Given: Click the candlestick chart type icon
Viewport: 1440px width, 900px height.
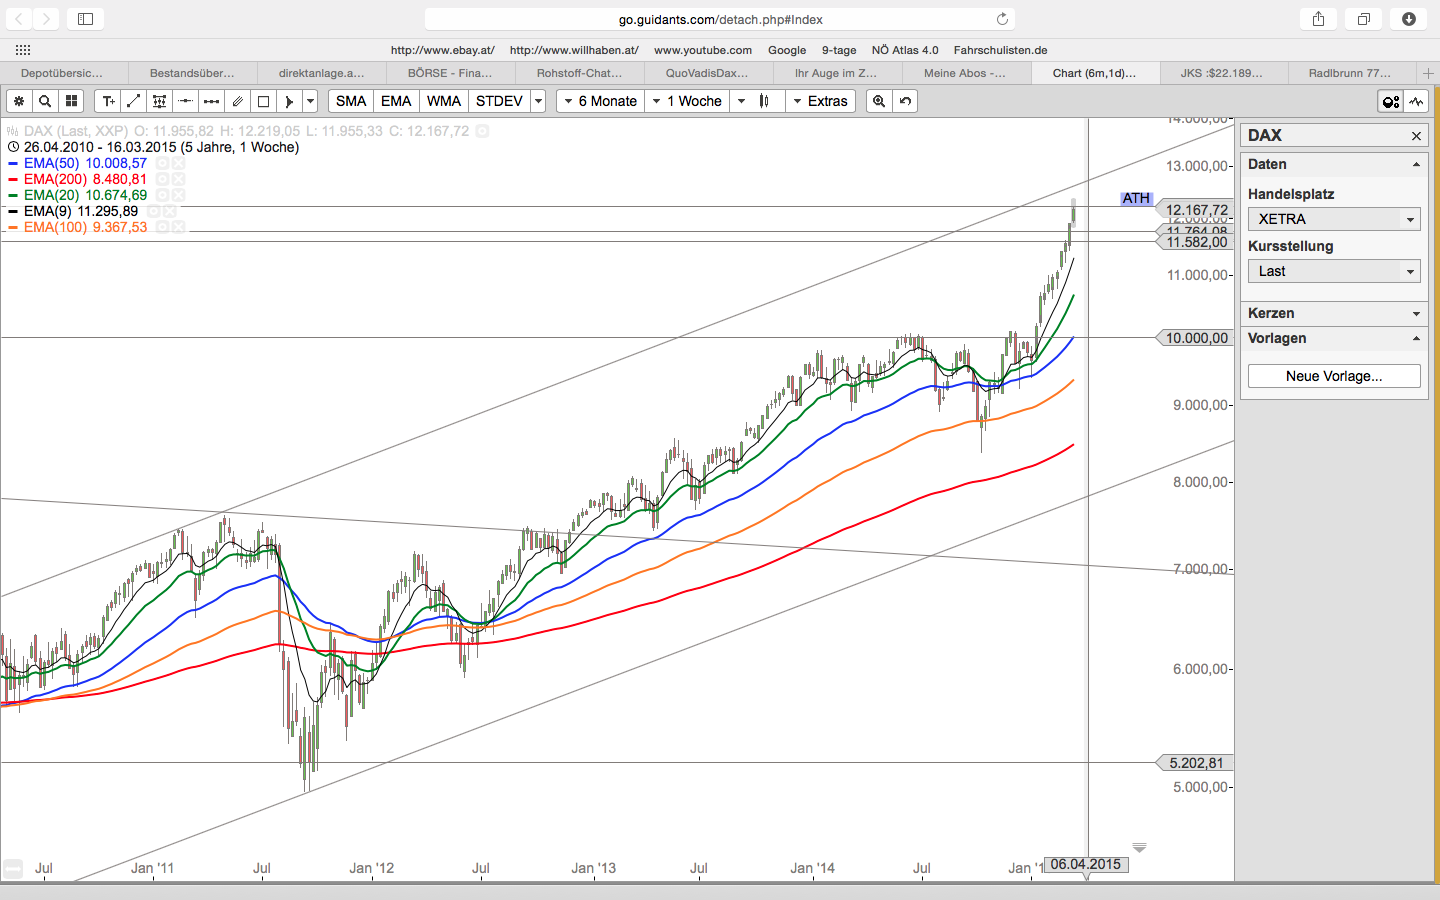Looking at the screenshot, I should point(766,101).
